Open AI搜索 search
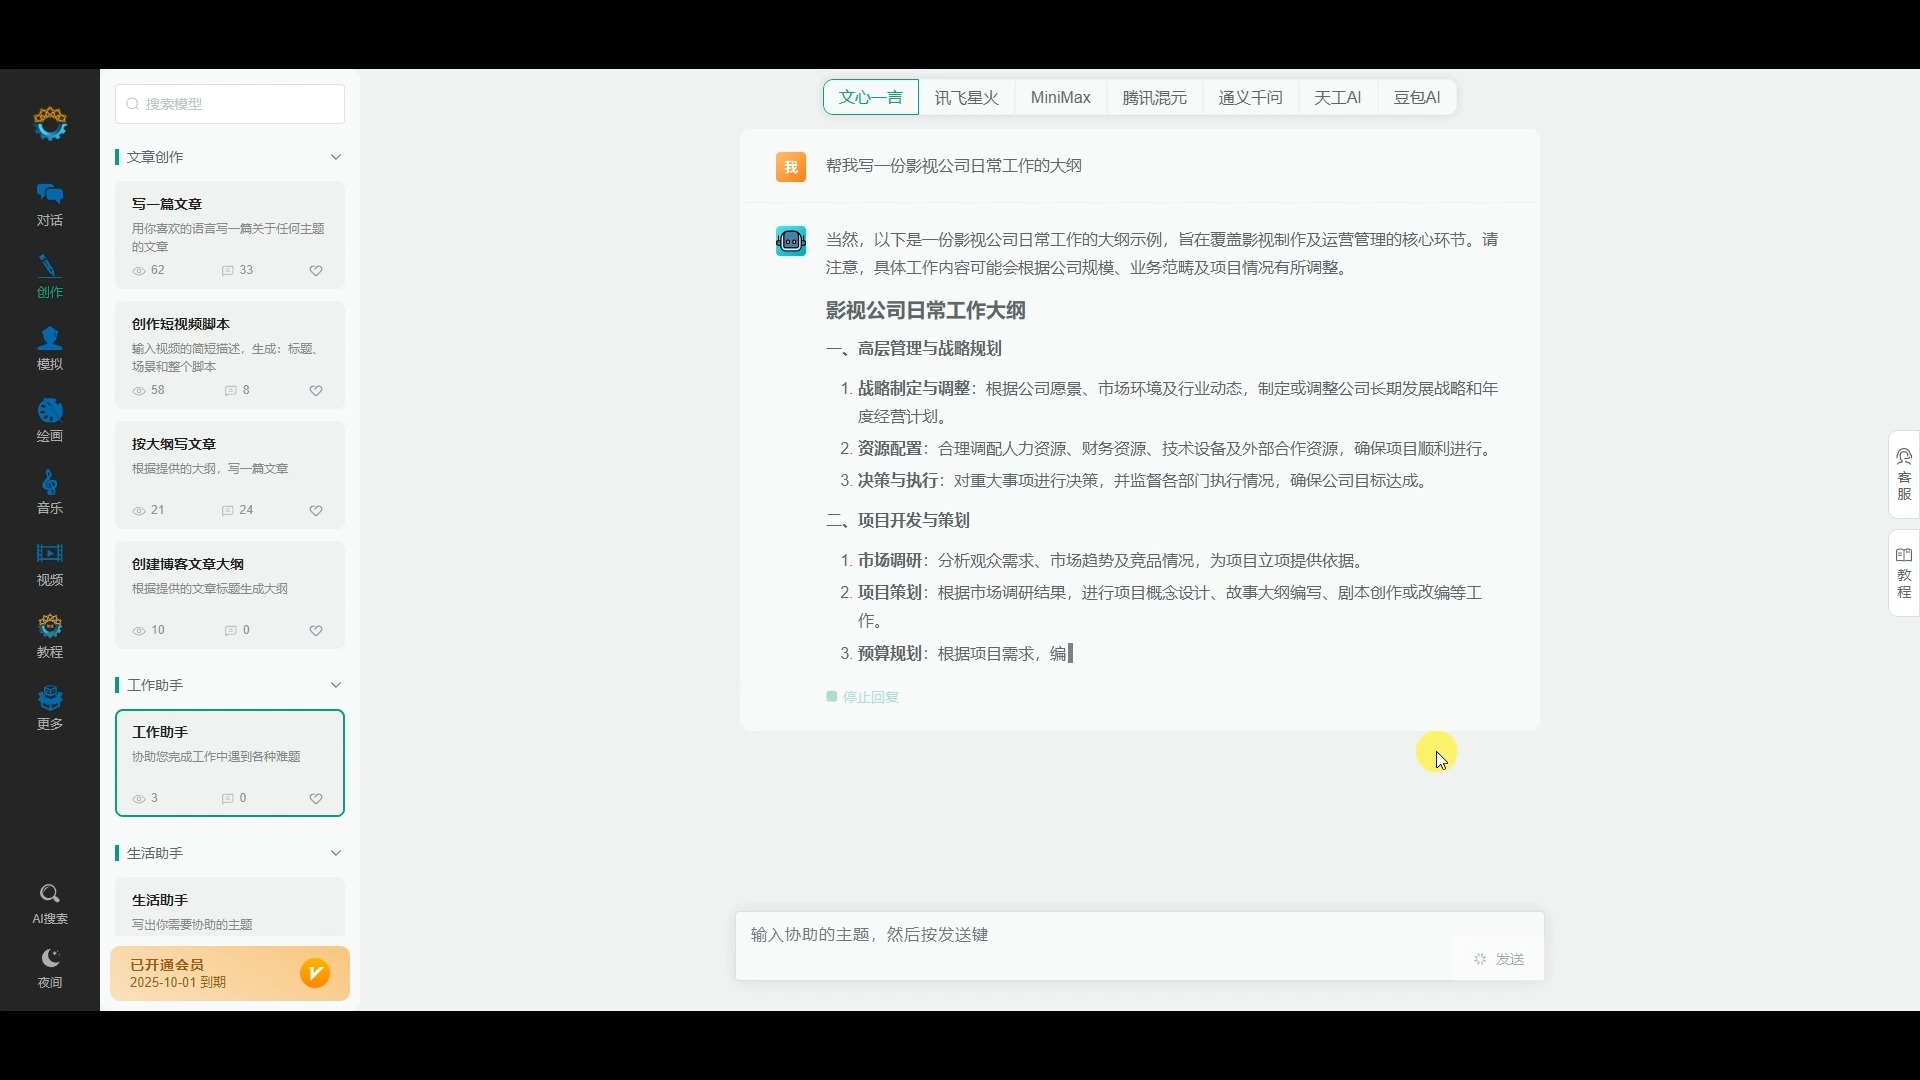 (x=50, y=905)
